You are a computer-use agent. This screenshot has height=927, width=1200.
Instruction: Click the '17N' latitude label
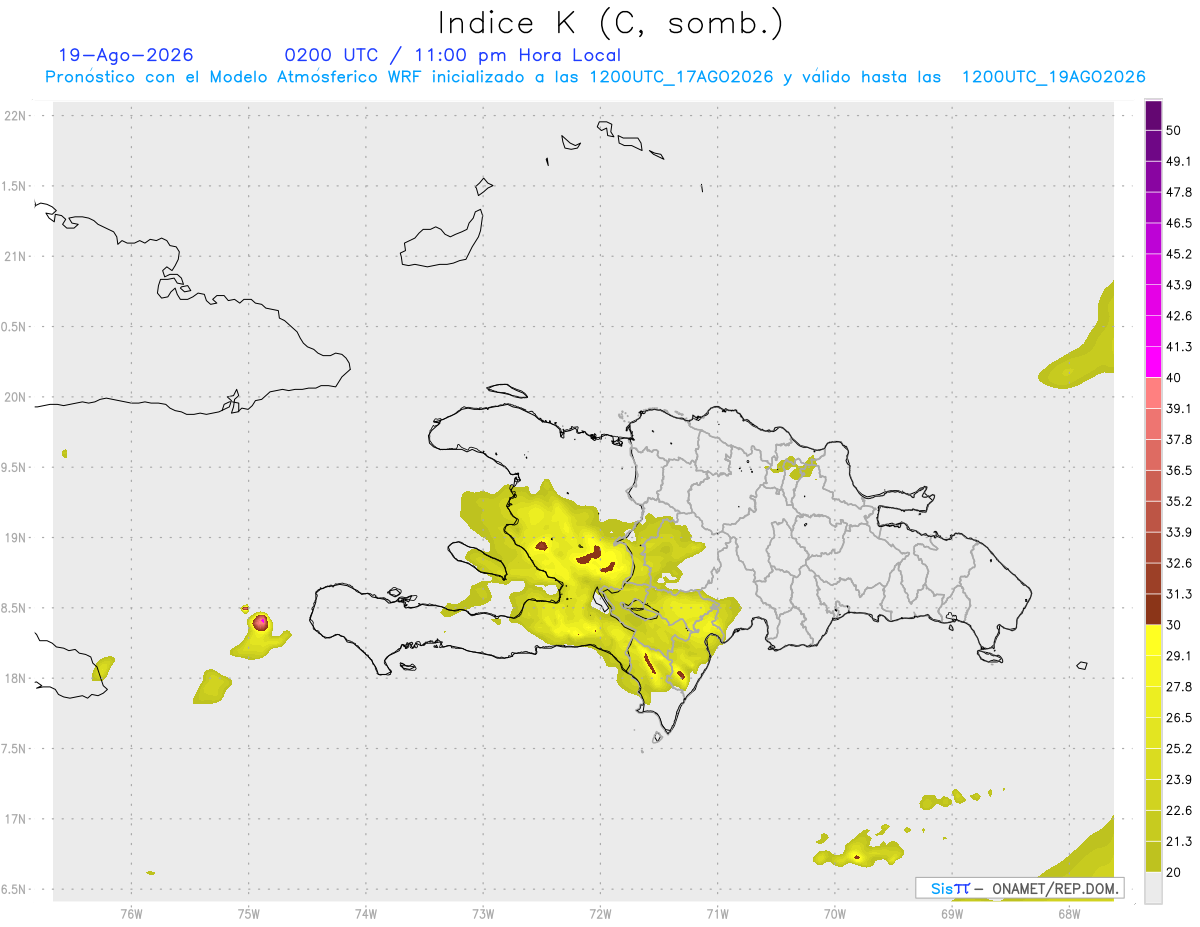pyautogui.click(x=17, y=819)
